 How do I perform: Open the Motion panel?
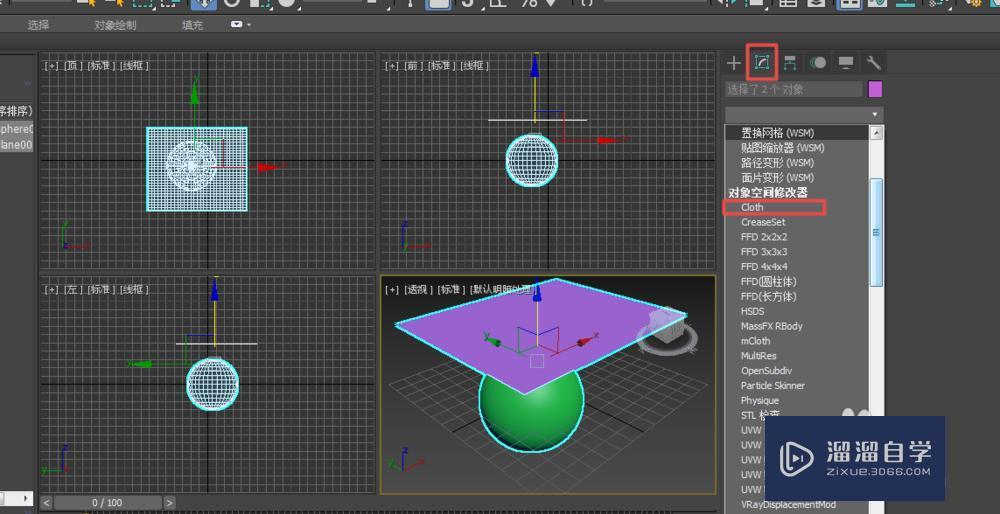(x=818, y=63)
